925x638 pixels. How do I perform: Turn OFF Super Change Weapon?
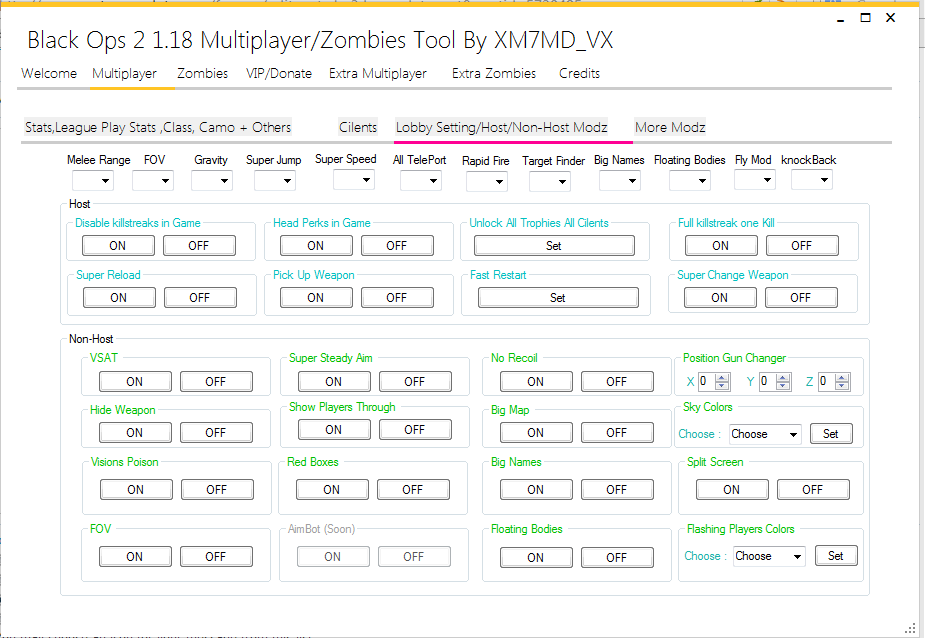[x=801, y=297]
